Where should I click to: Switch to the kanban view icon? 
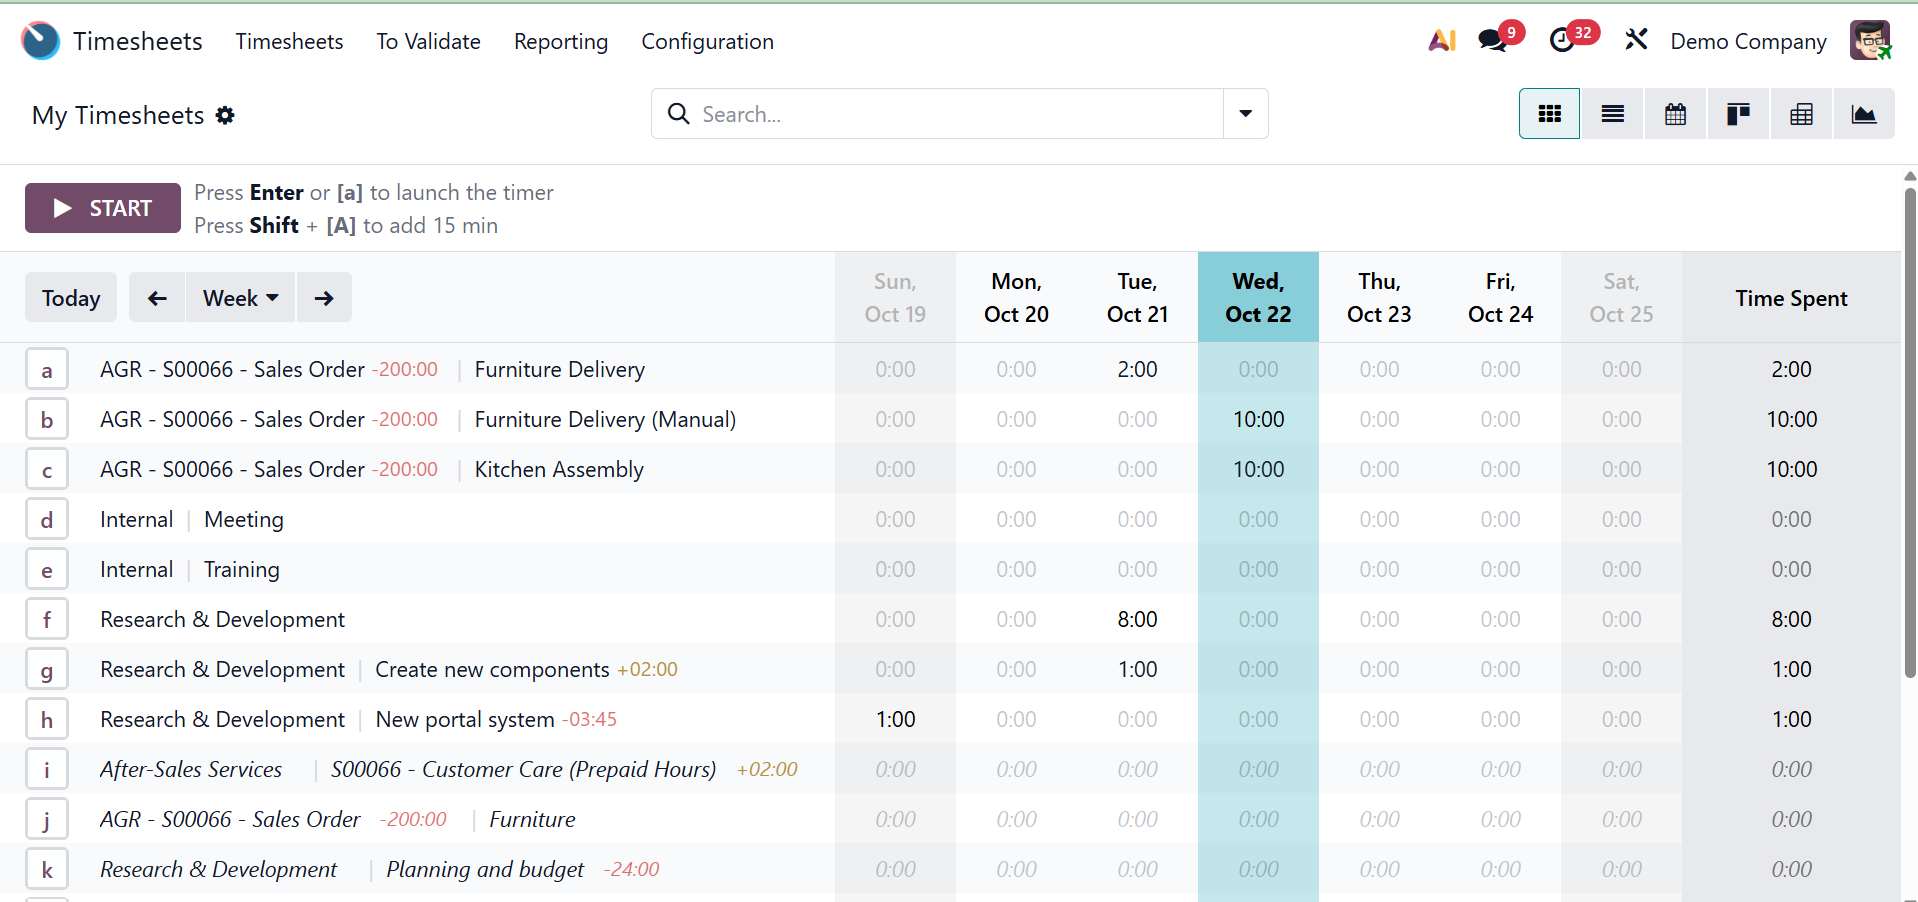tap(1738, 114)
